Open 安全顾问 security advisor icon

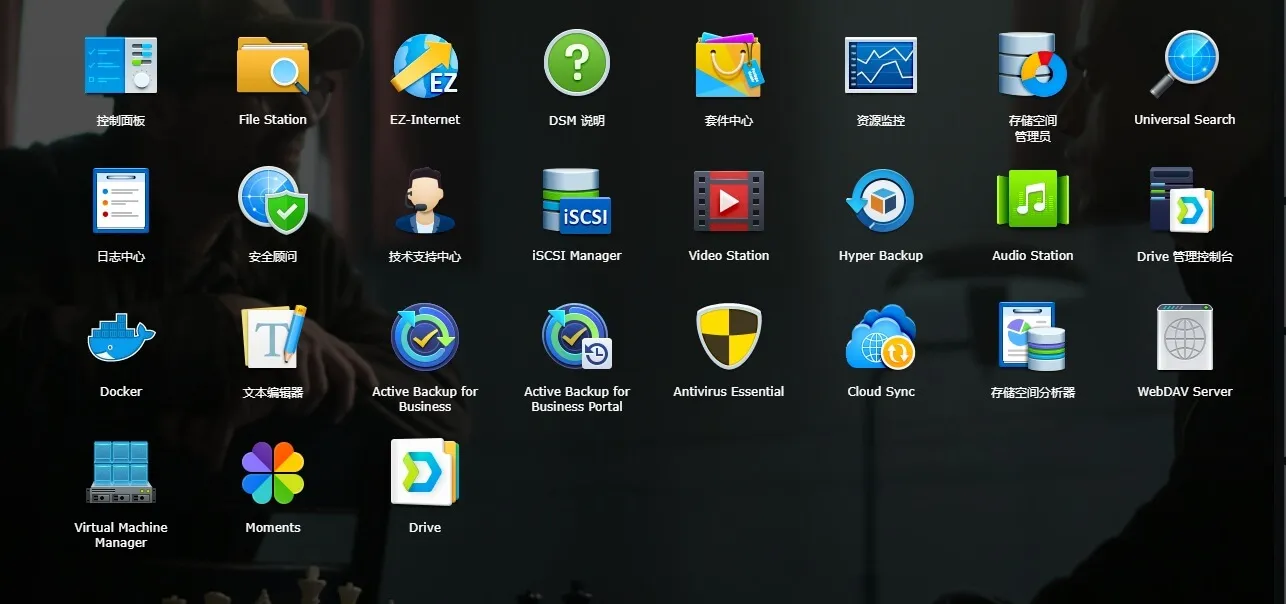coord(273,200)
